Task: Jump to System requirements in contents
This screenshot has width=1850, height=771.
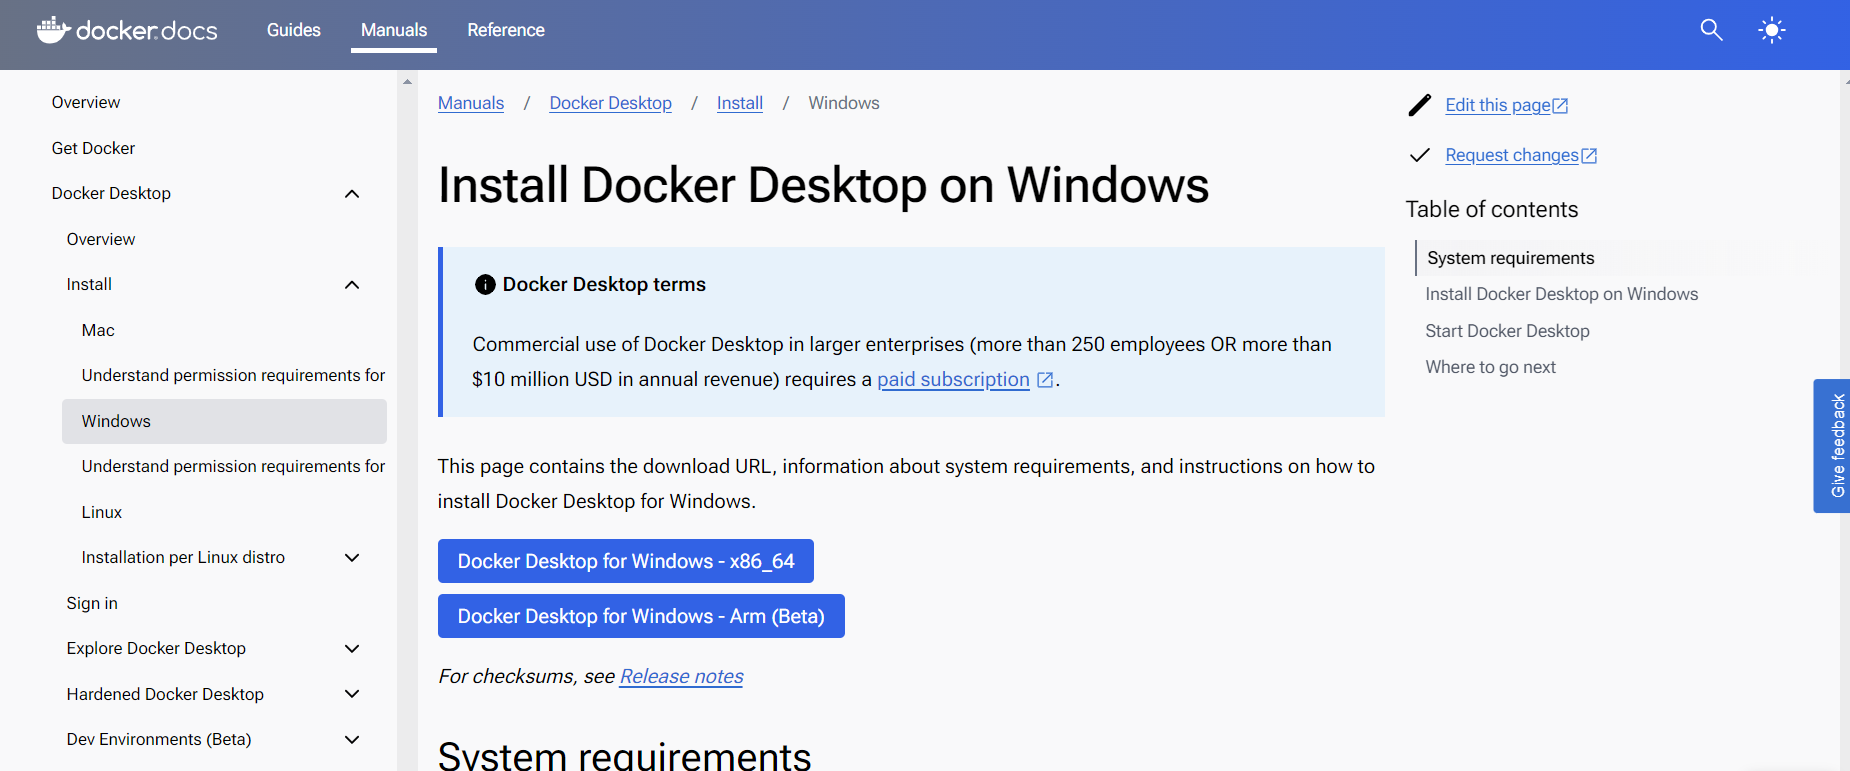Action: (x=1510, y=258)
